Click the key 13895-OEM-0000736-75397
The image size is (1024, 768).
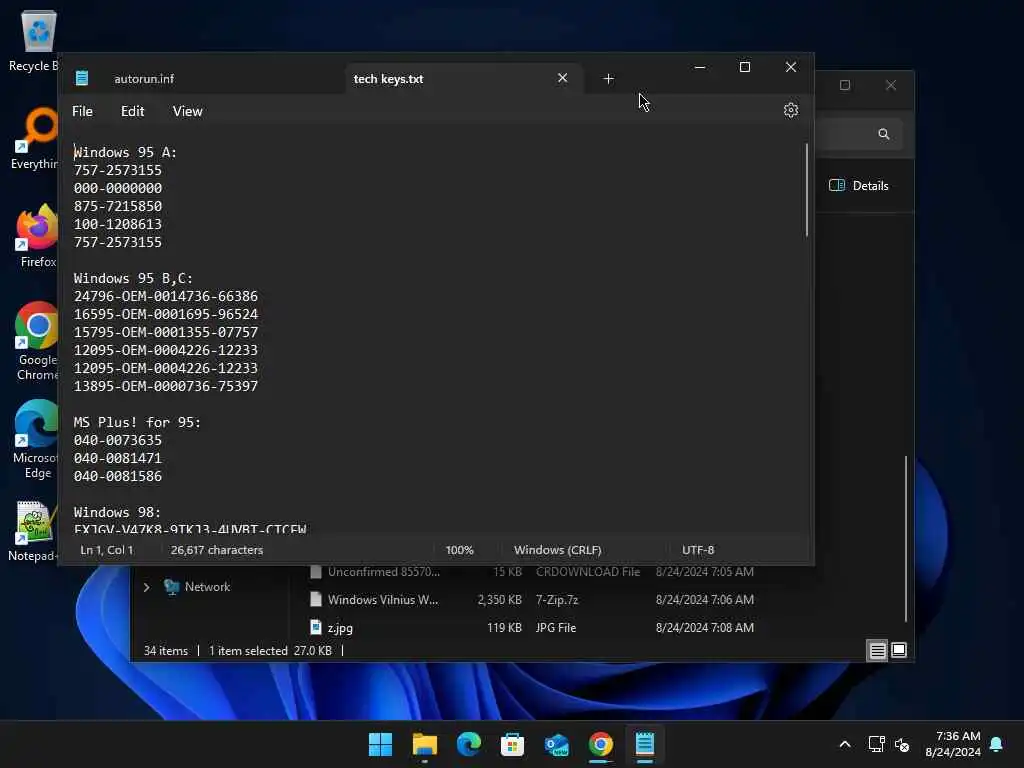(x=166, y=387)
